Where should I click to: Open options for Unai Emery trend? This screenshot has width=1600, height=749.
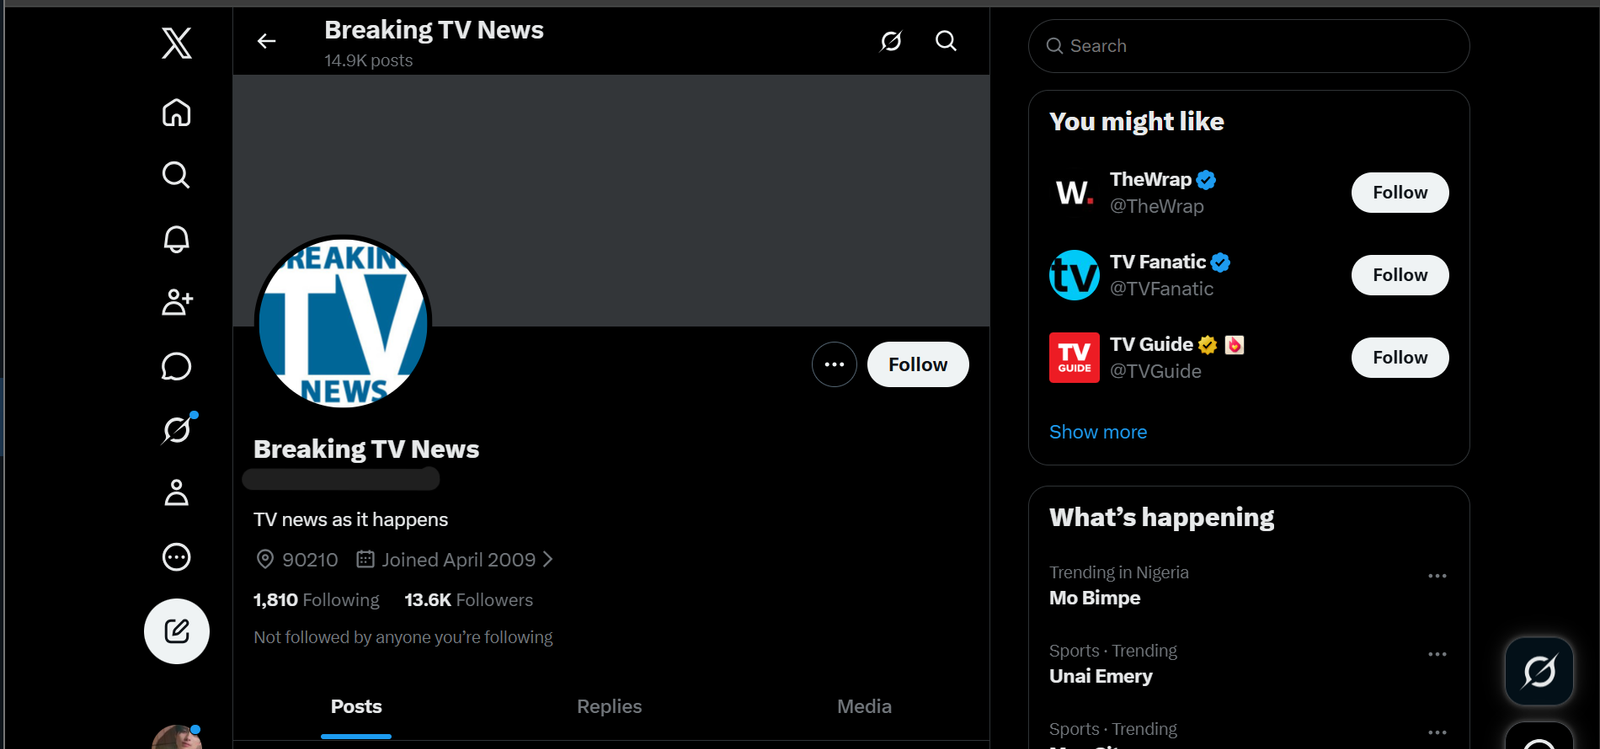[1437, 654]
